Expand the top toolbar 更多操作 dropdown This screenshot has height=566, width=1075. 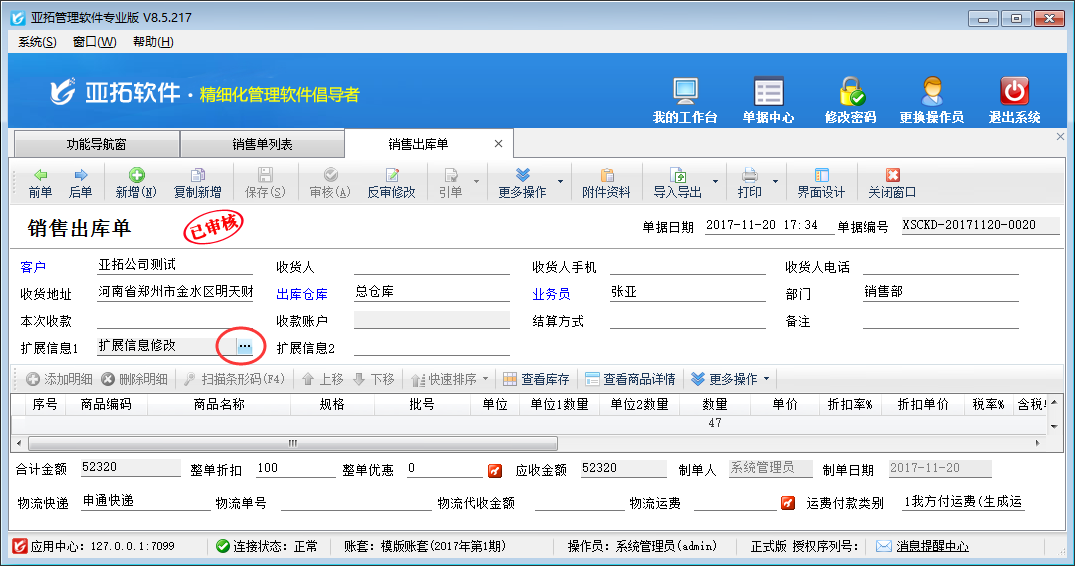coord(560,183)
